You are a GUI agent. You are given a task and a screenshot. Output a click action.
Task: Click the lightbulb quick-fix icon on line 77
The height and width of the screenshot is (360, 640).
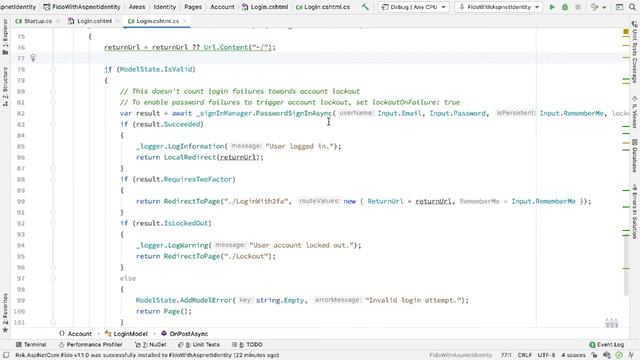(x=33, y=58)
